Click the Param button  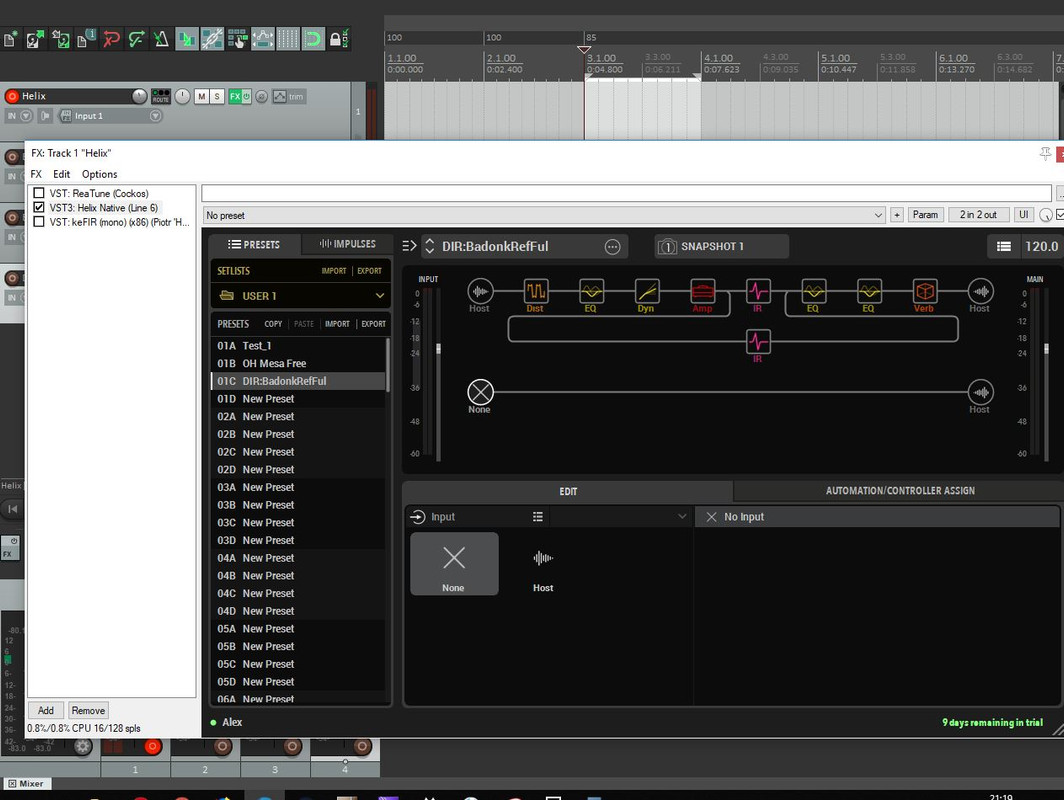pos(925,215)
